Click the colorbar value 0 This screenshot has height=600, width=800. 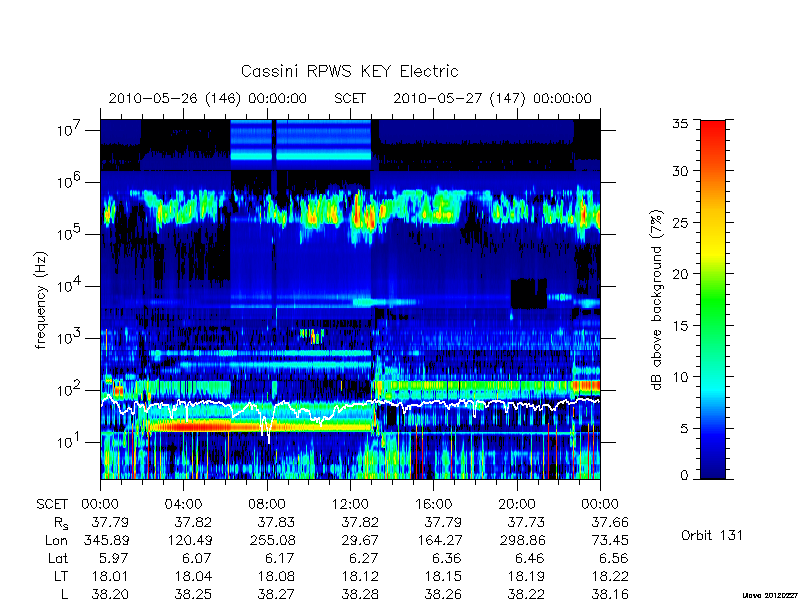point(684,476)
